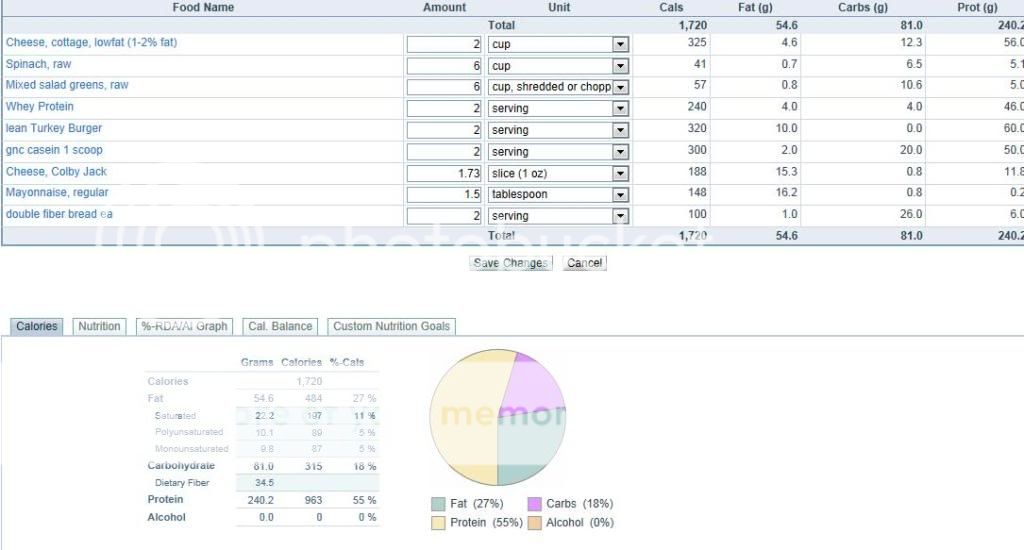Open unit dropdown for Whey Protein row
This screenshot has width=1024, height=550.
(x=620, y=109)
